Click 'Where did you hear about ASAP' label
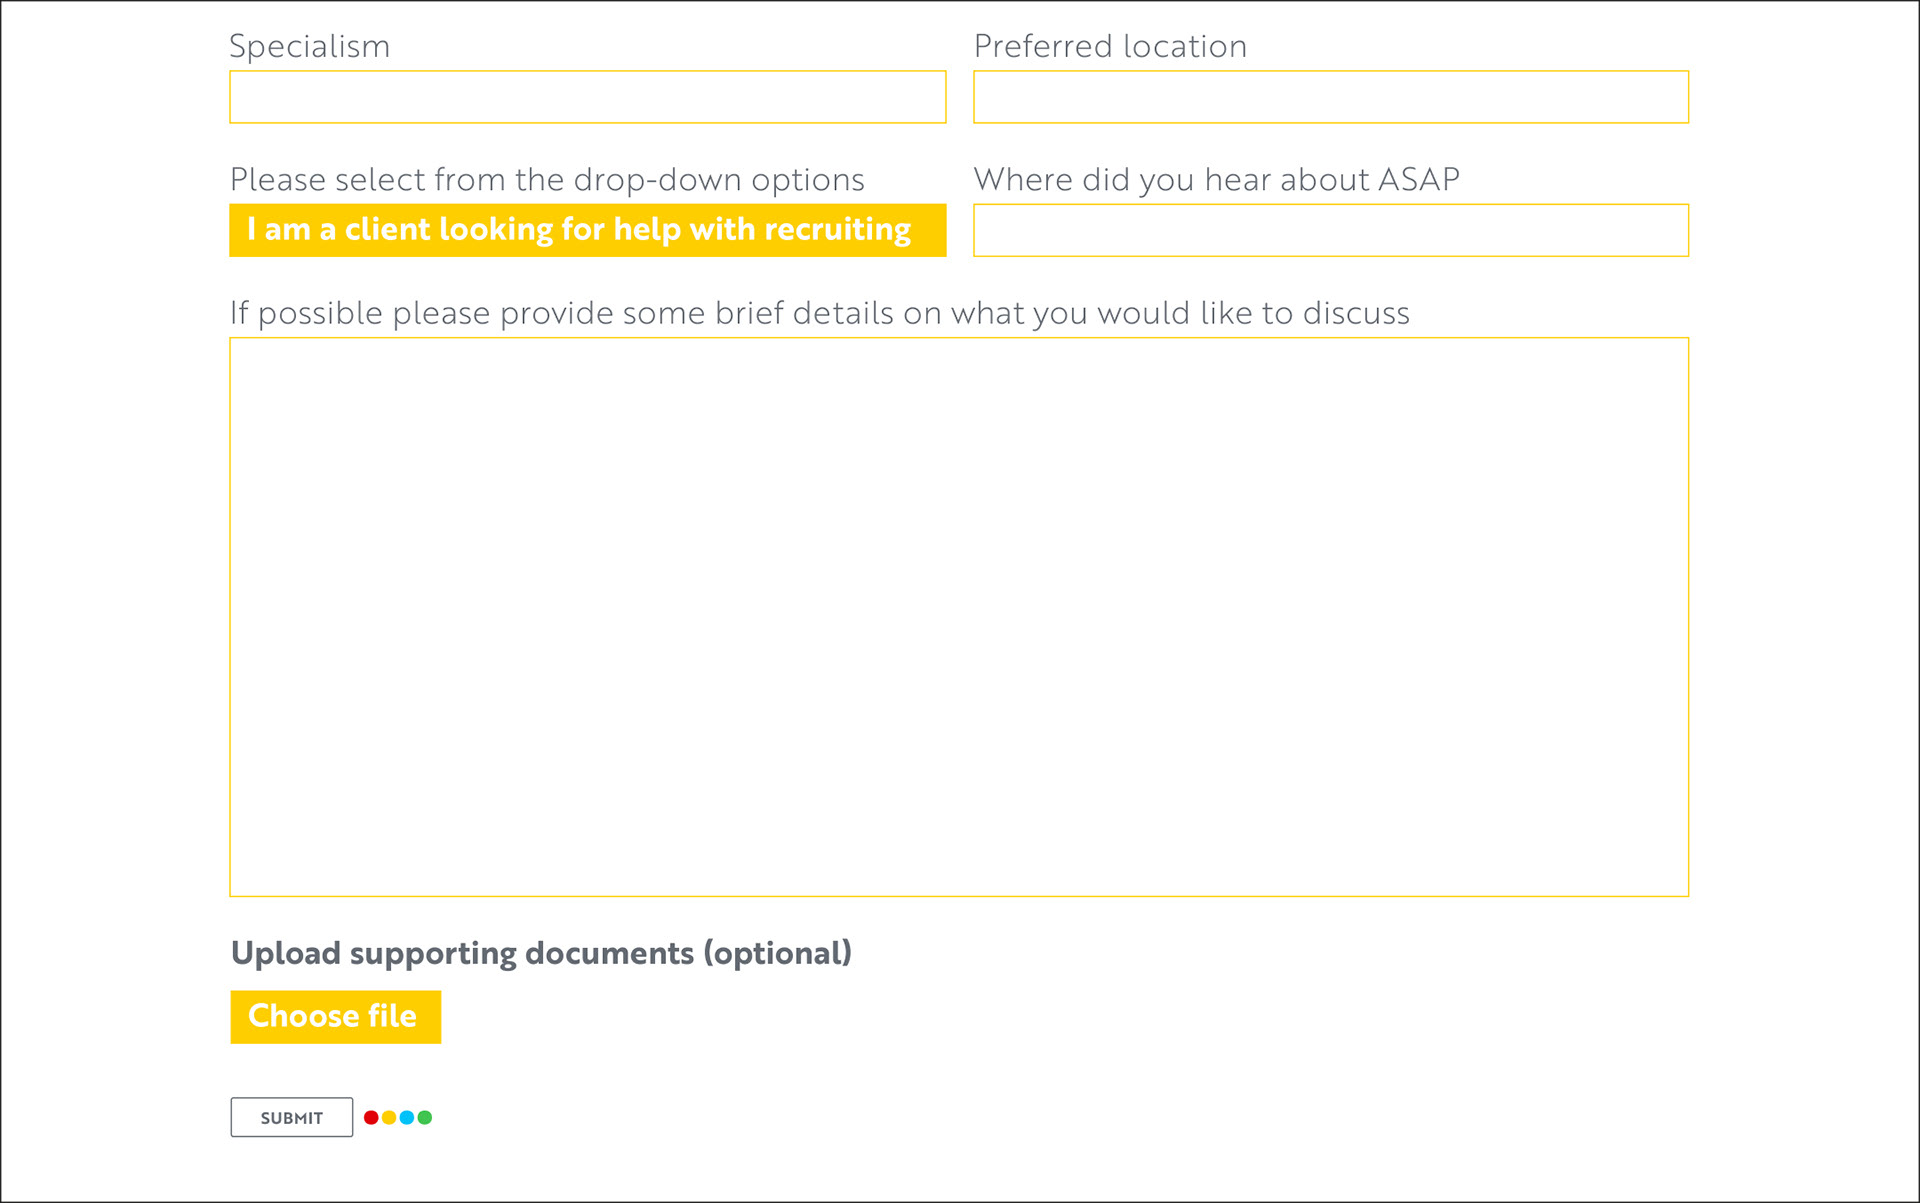Viewport: 1920px width, 1203px height. click(x=1217, y=179)
